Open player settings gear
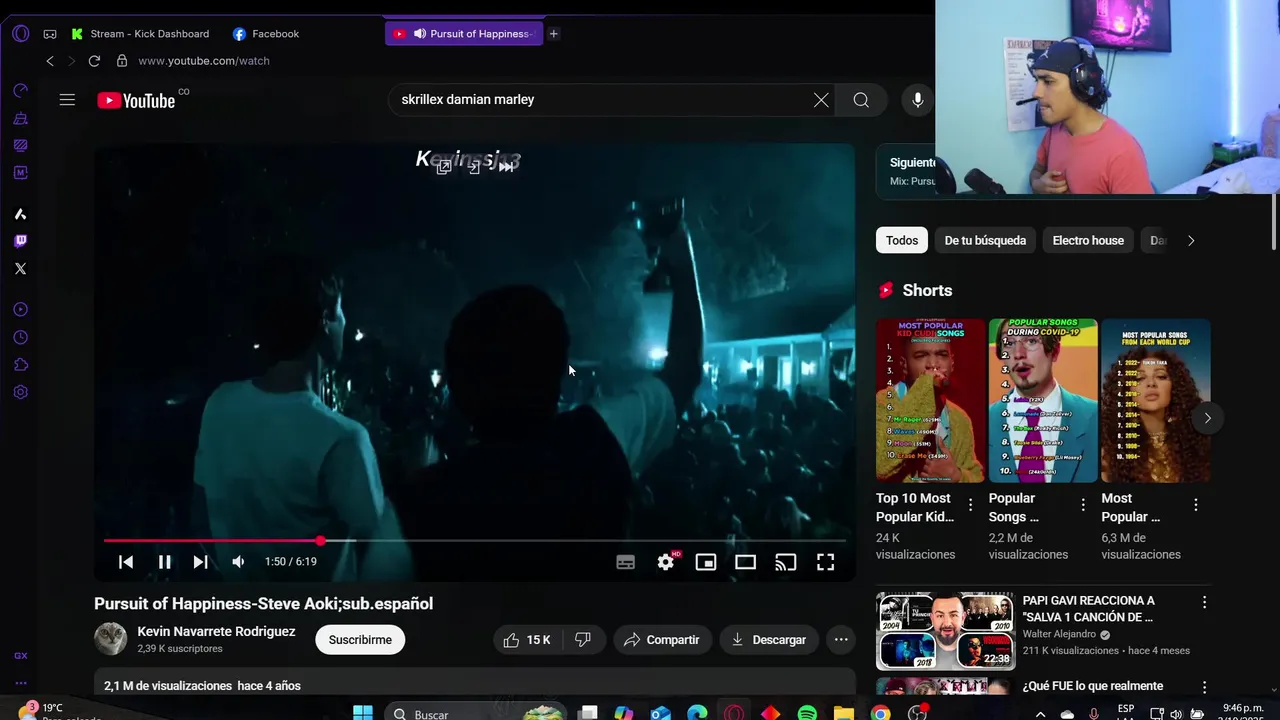Screen dimensions: 1280x720 point(666,562)
